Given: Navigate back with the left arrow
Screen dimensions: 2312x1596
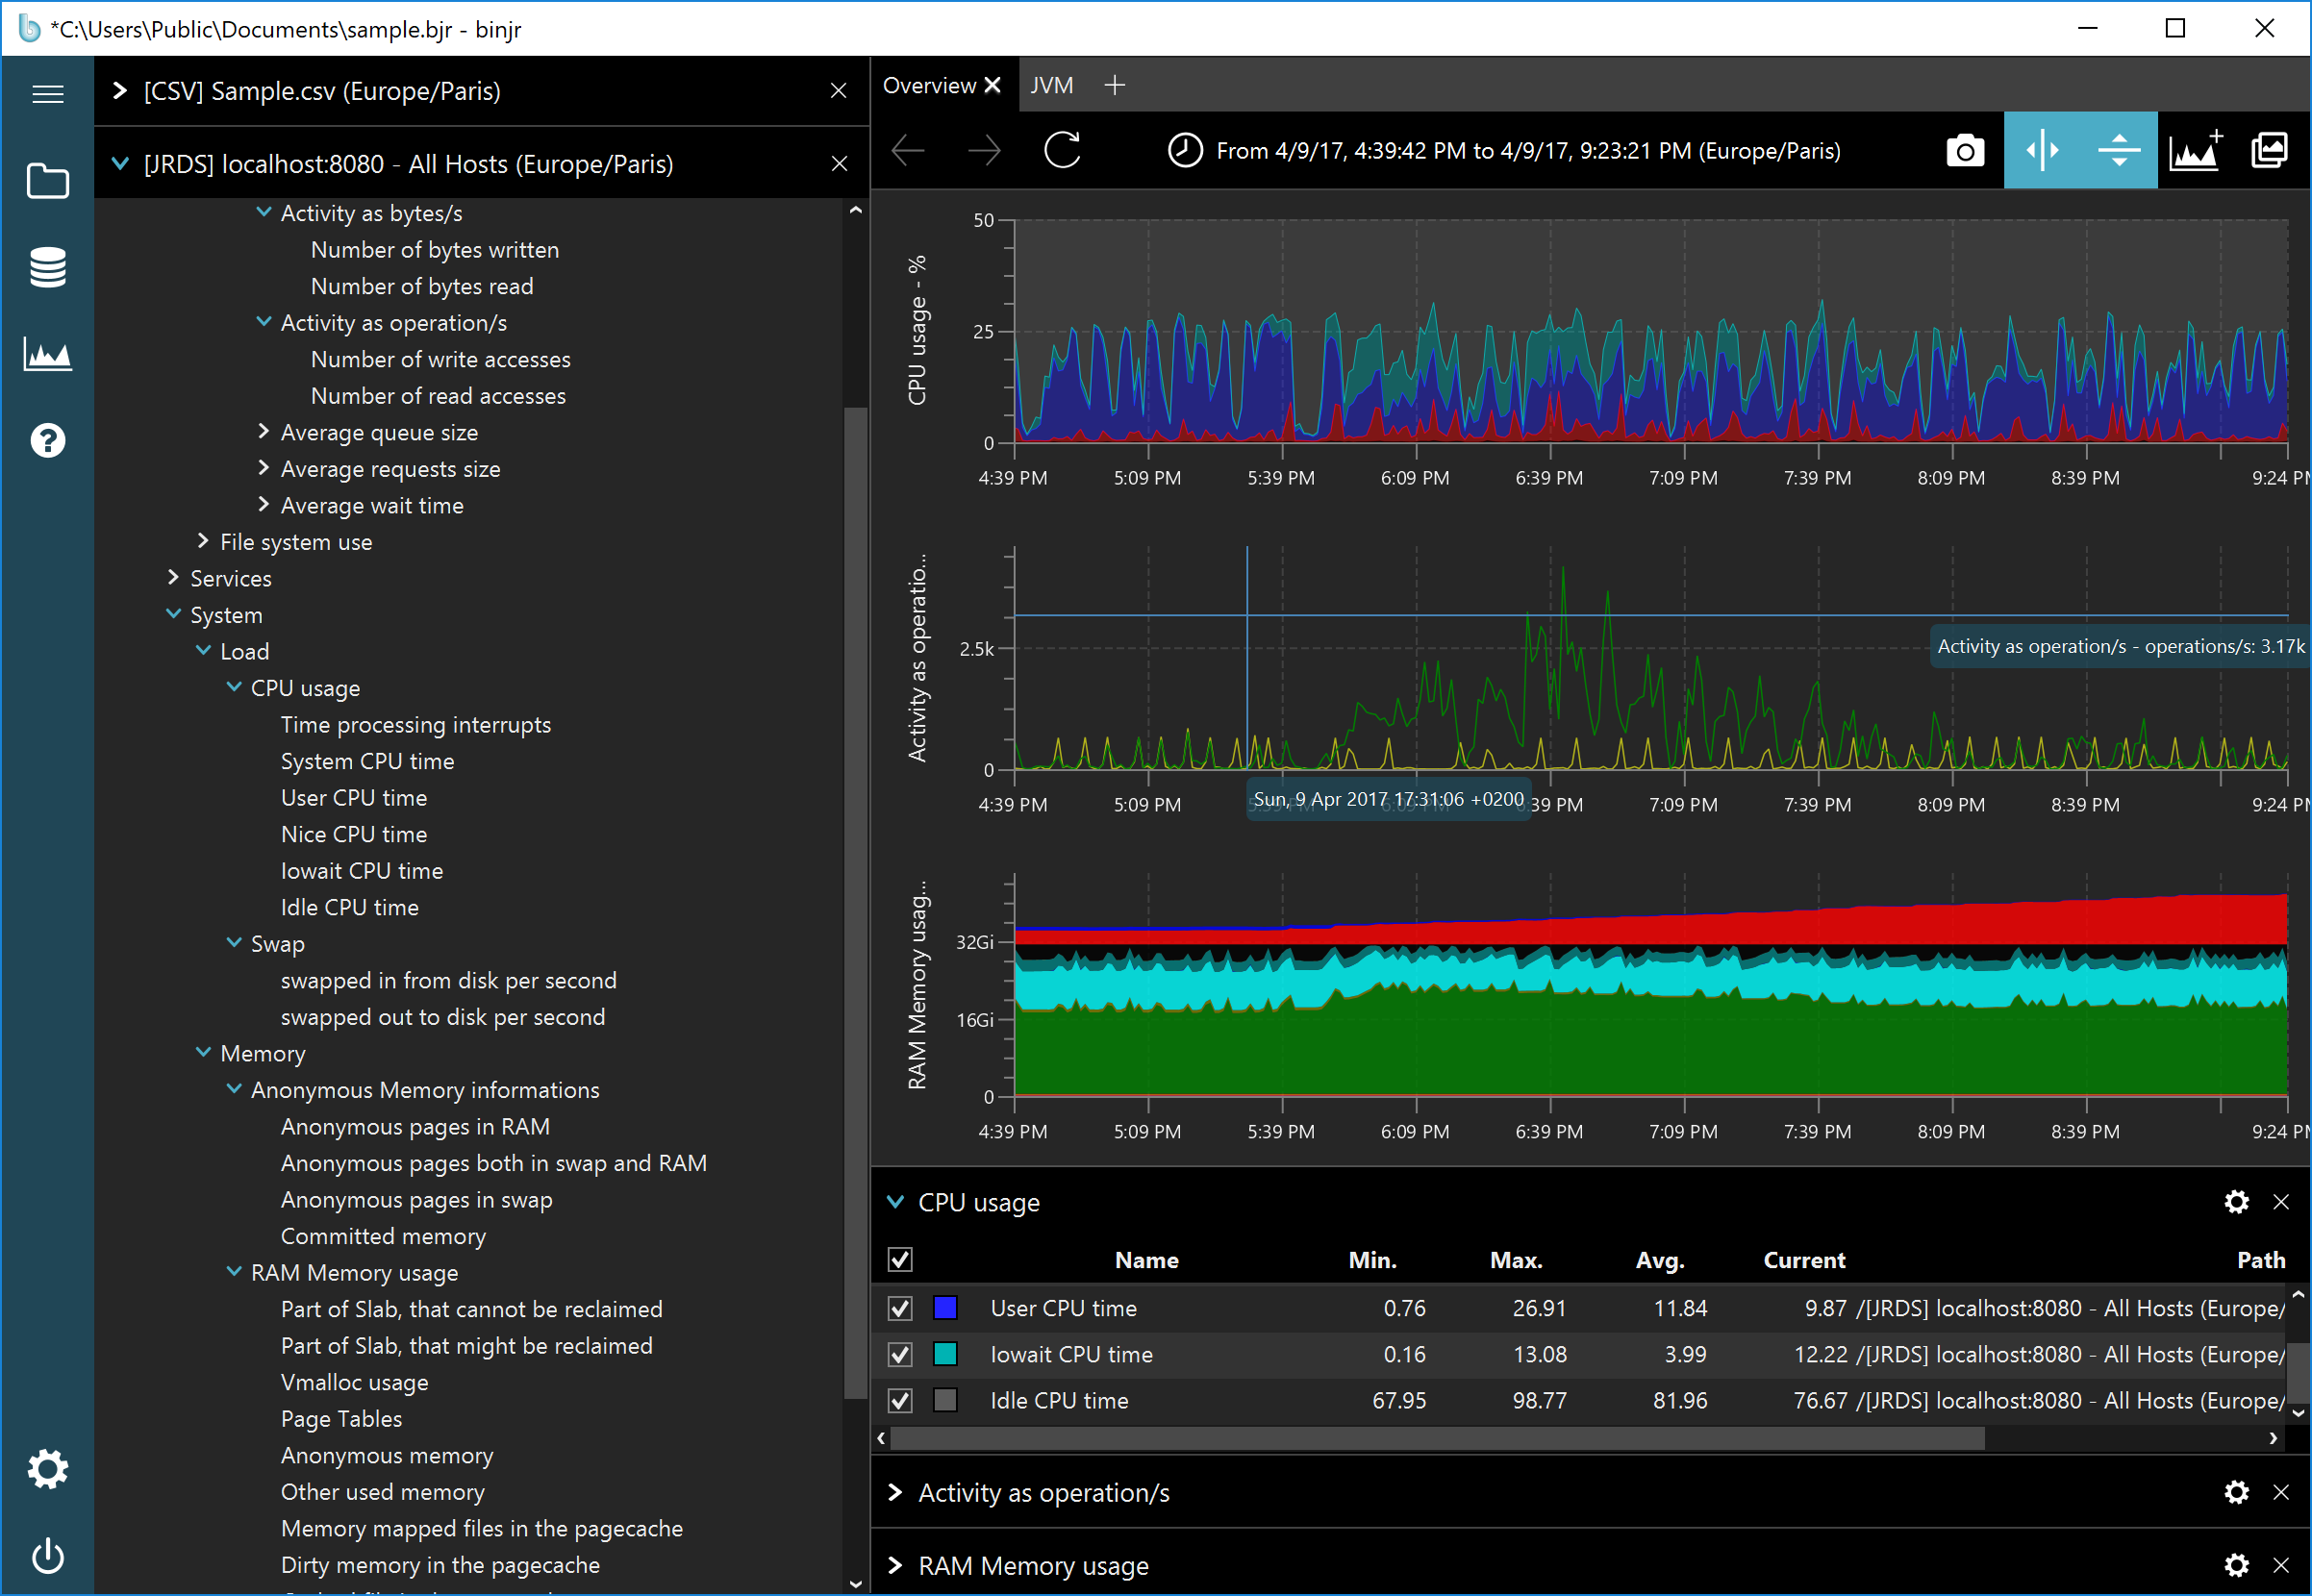Looking at the screenshot, I should tap(908, 151).
